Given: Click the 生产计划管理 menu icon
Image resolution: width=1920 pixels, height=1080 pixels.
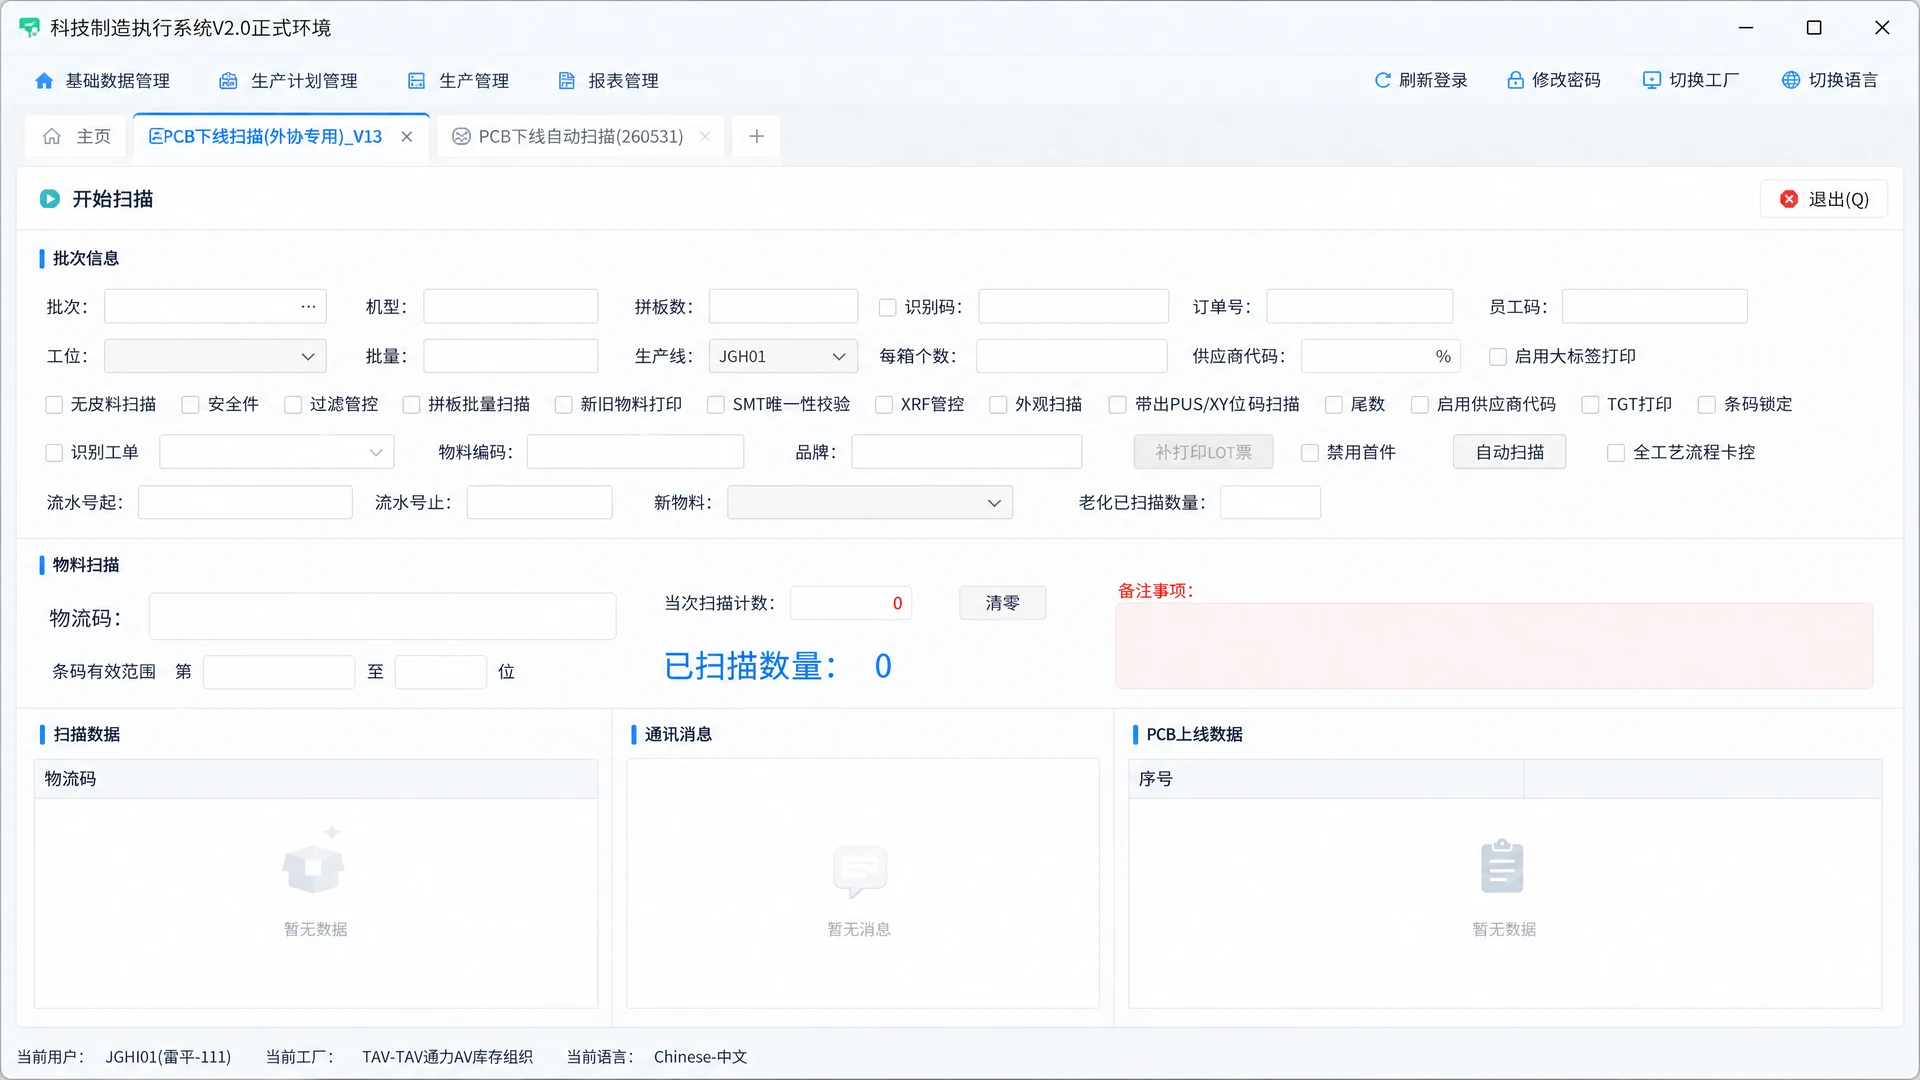Looking at the screenshot, I should [229, 81].
